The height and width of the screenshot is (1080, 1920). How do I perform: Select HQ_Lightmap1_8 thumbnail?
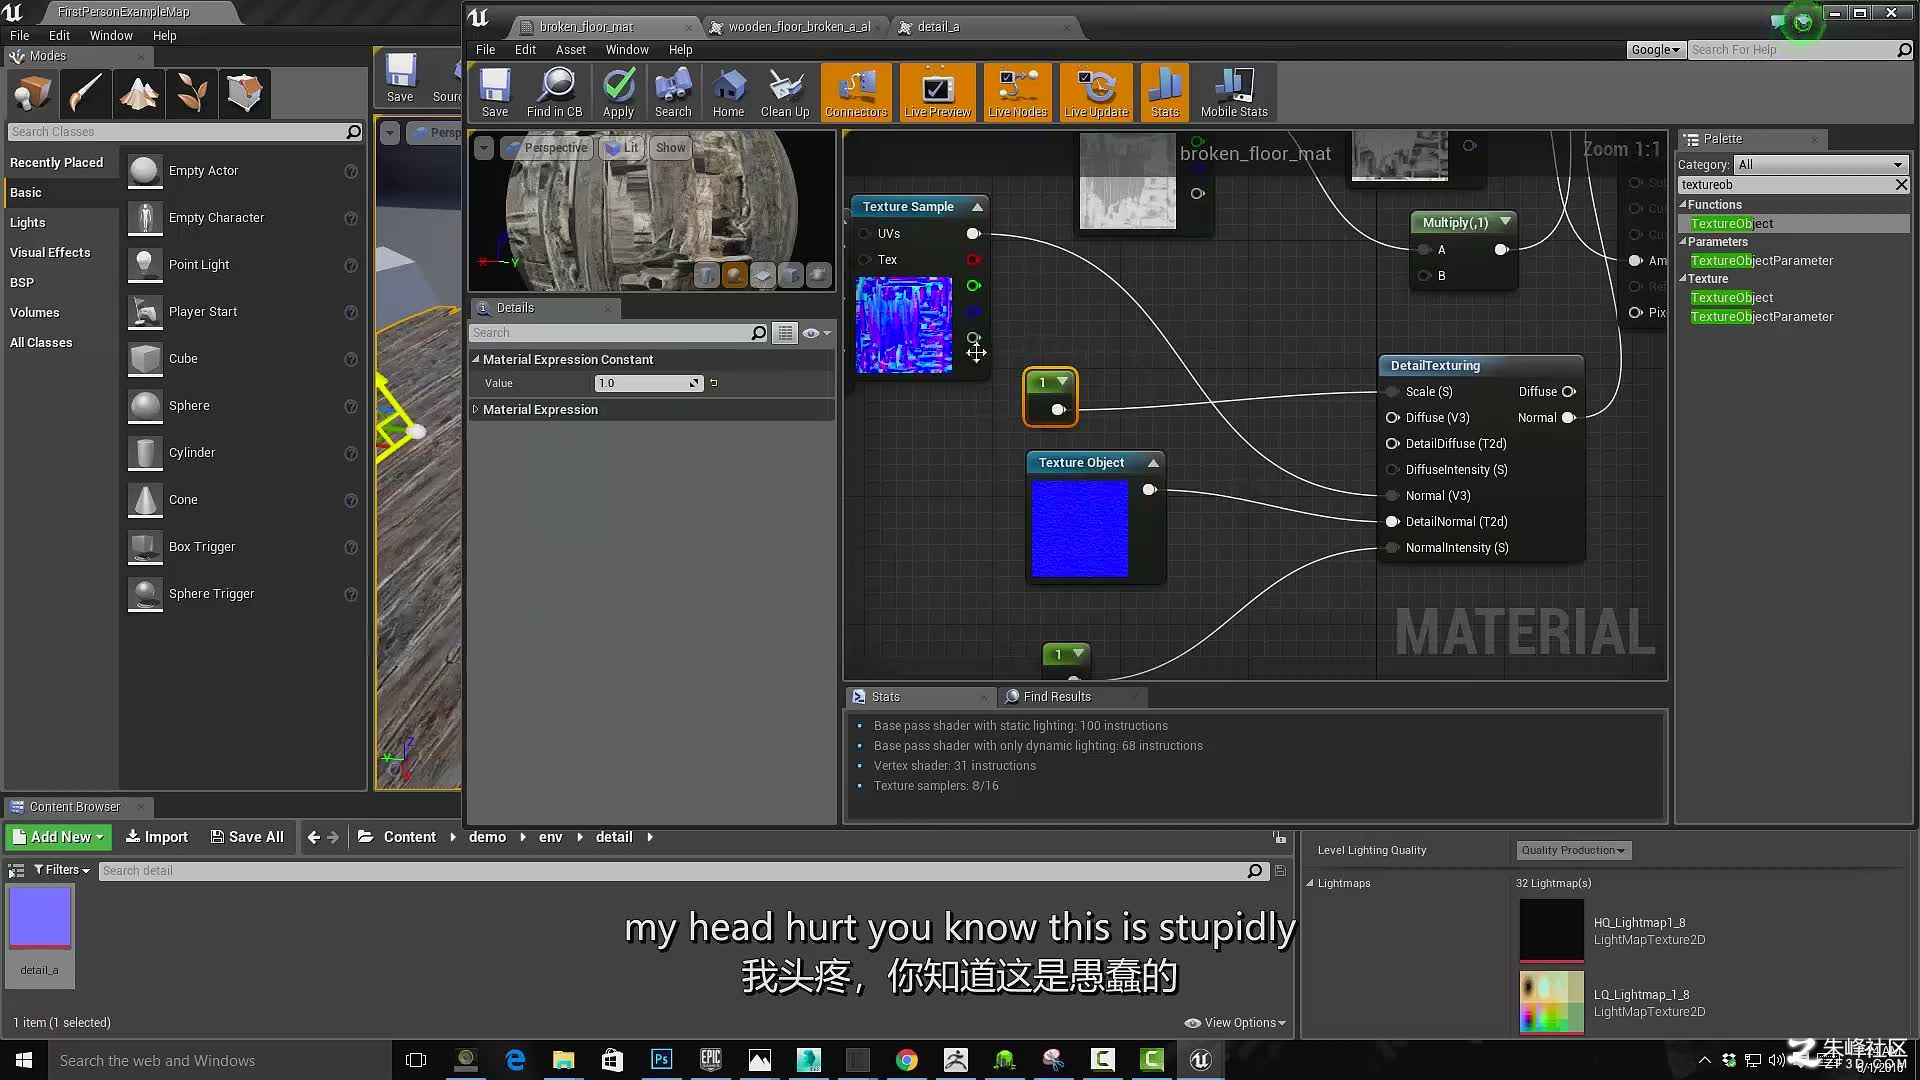[x=1551, y=931]
